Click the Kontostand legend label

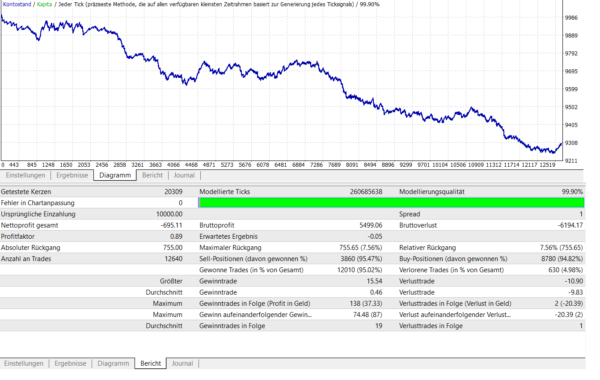17,4
